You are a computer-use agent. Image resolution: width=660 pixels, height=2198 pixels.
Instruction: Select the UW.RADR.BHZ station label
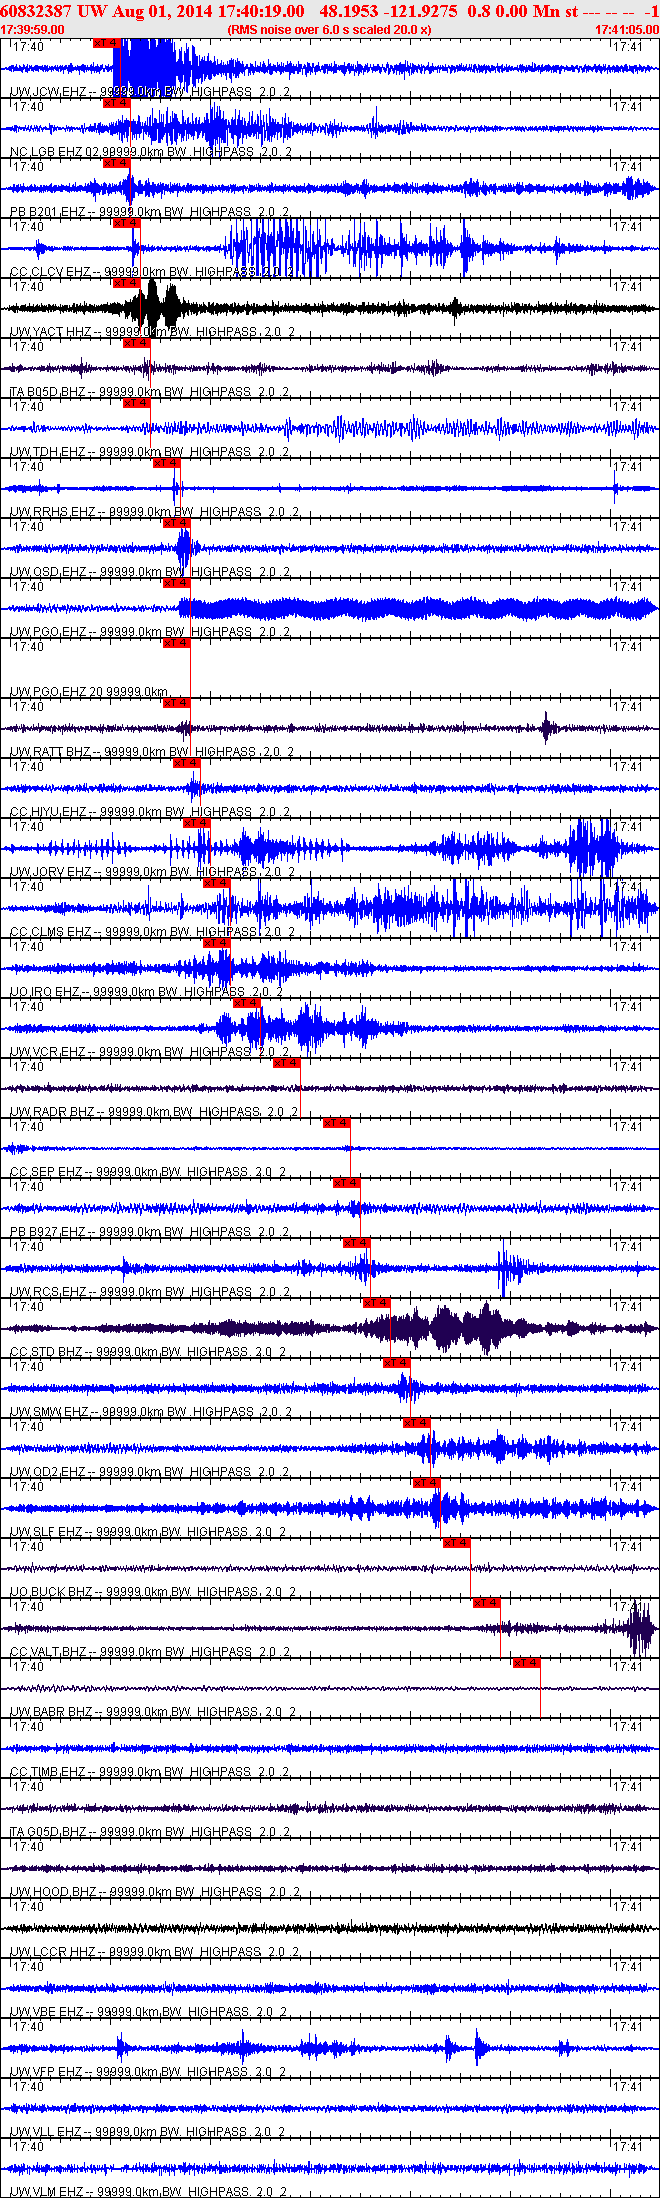click(155, 1112)
